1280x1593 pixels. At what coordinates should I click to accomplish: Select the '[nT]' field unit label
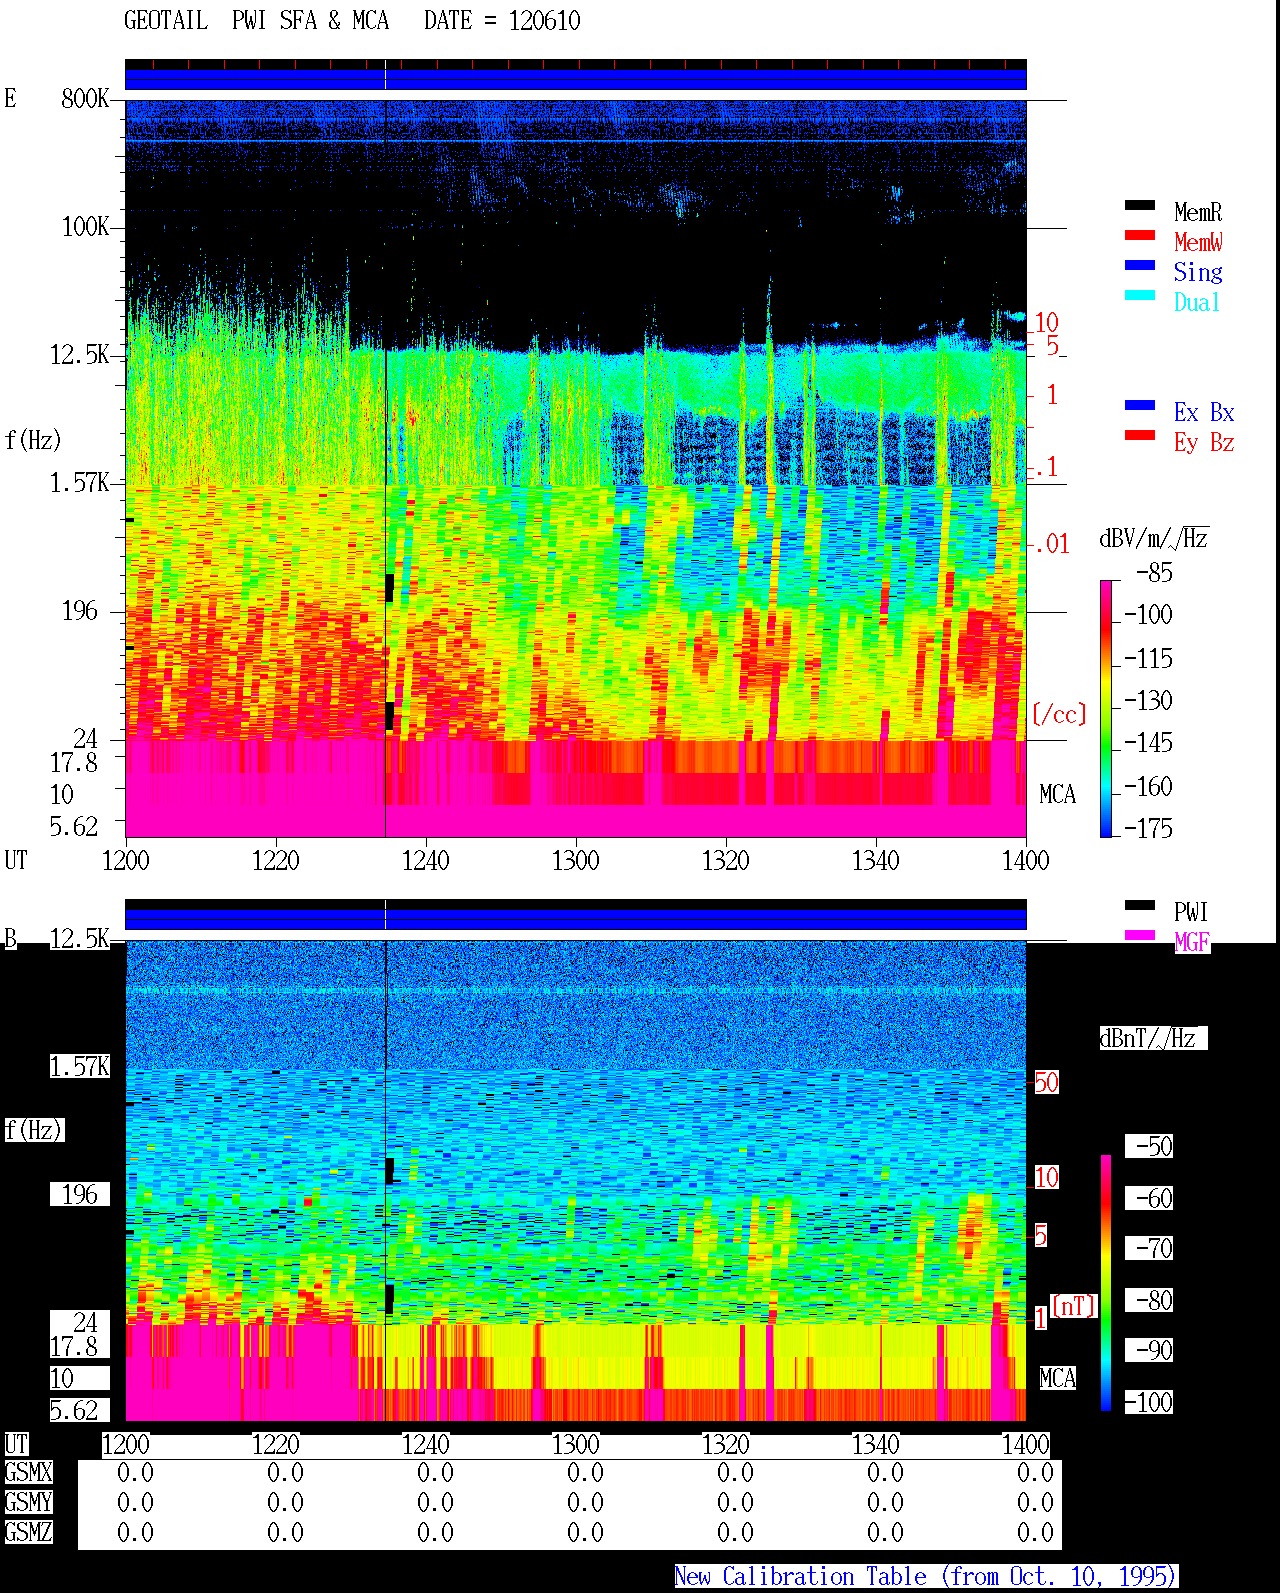click(x=1074, y=1306)
